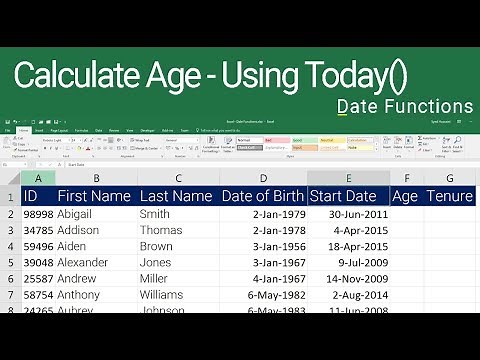Toggle underline formatting
The width and height of the screenshot is (480, 360).
pos(56,148)
